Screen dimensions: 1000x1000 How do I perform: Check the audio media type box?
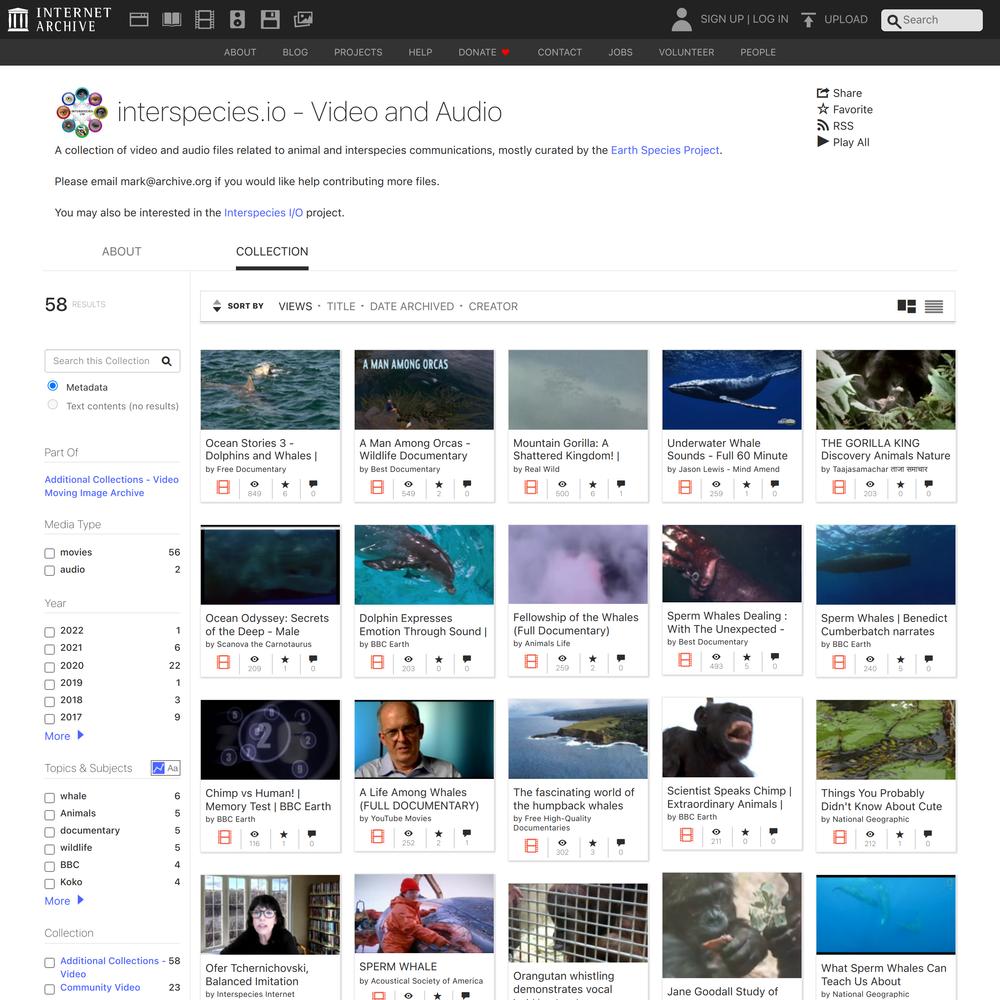pyautogui.click(x=50, y=570)
